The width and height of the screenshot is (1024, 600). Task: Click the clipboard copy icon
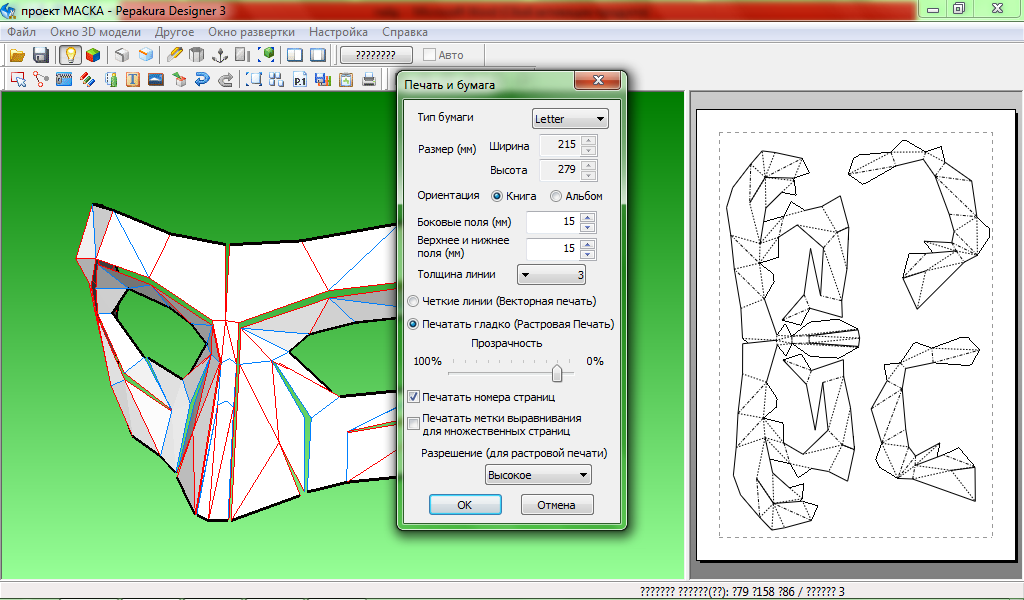tap(346, 80)
